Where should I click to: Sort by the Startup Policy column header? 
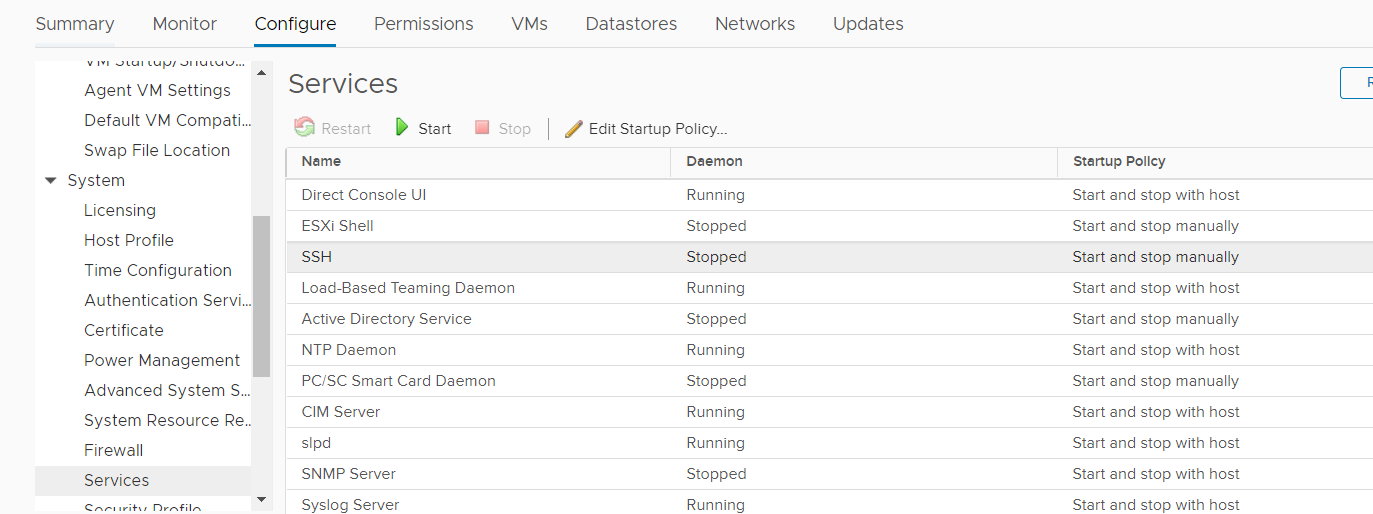click(1119, 161)
